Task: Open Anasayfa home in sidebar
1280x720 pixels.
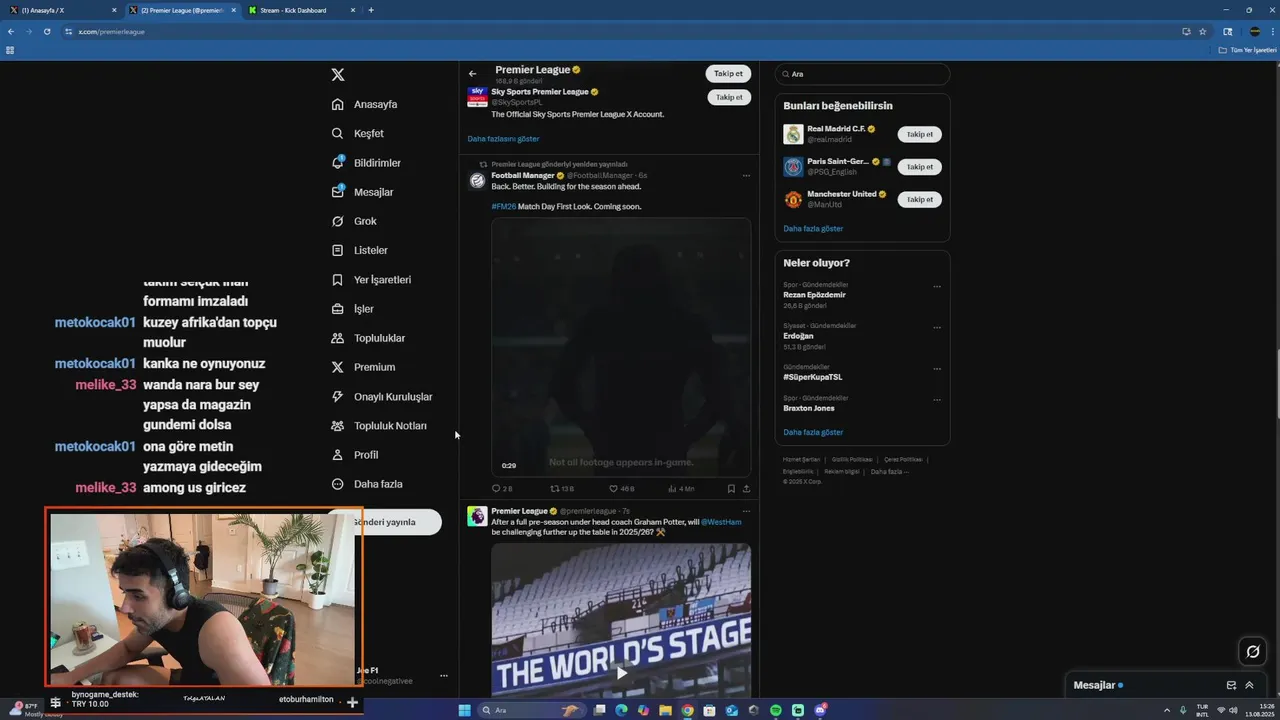Action: [x=364, y=104]
